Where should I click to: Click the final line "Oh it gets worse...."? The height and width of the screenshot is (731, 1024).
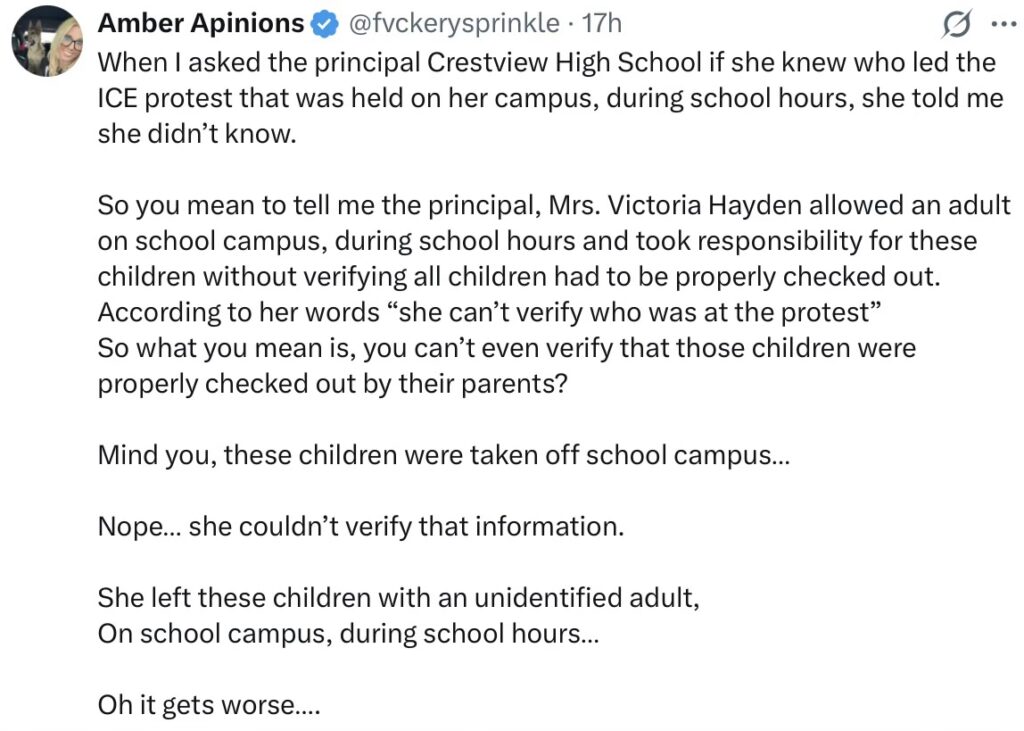tap(208, 706)
